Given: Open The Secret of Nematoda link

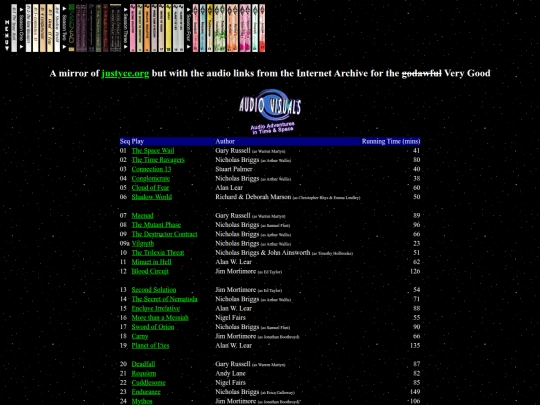Looking at the screenshot, I should (164, 299).
